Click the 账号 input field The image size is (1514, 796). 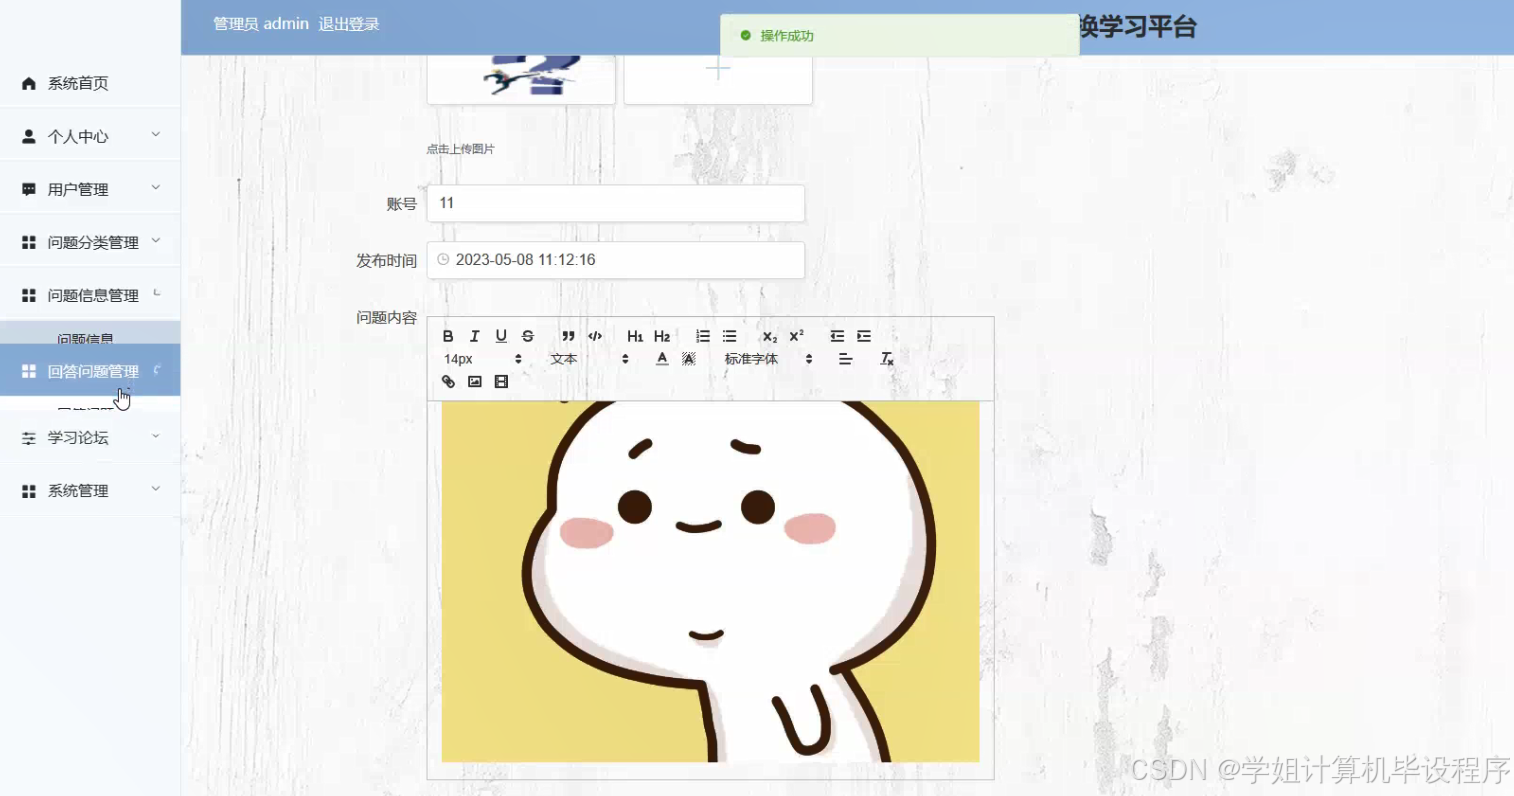click(x=615, y=203)
